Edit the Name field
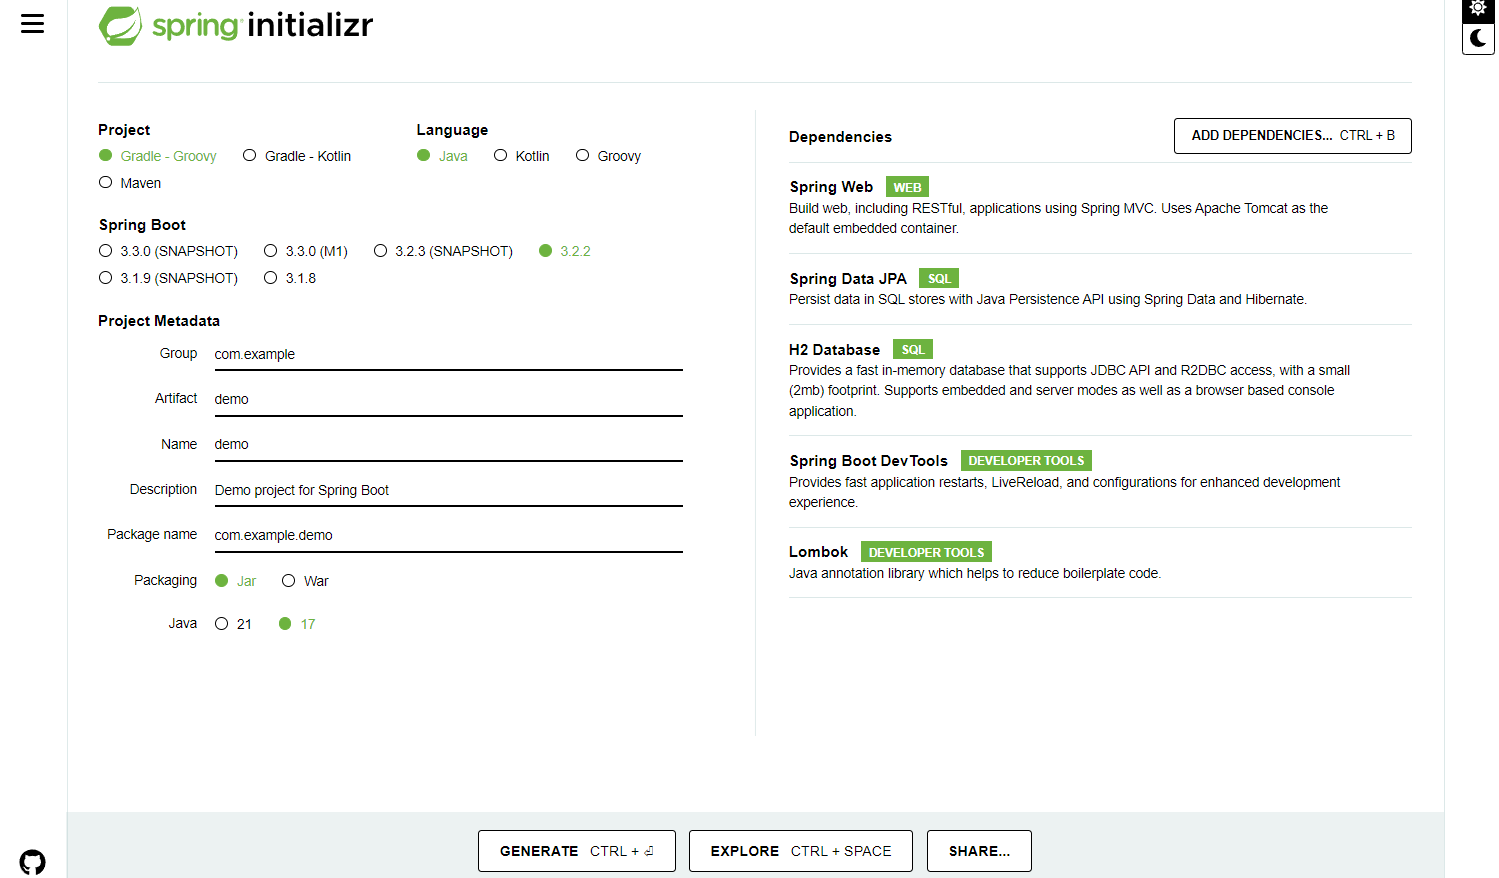 [x=448, y=444]
